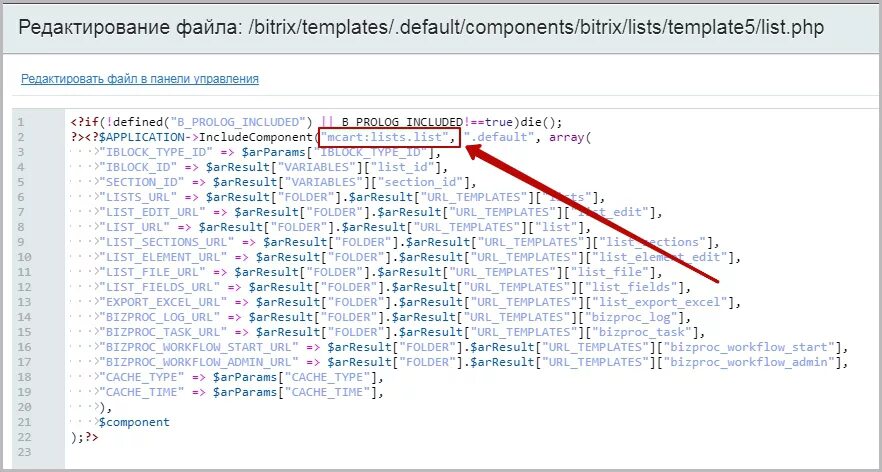882x472 pixels.
Task: Click the "BIZPROC_WORKFLOW_ADMIN_URL" key on line 17
Action: coord(198,362)
